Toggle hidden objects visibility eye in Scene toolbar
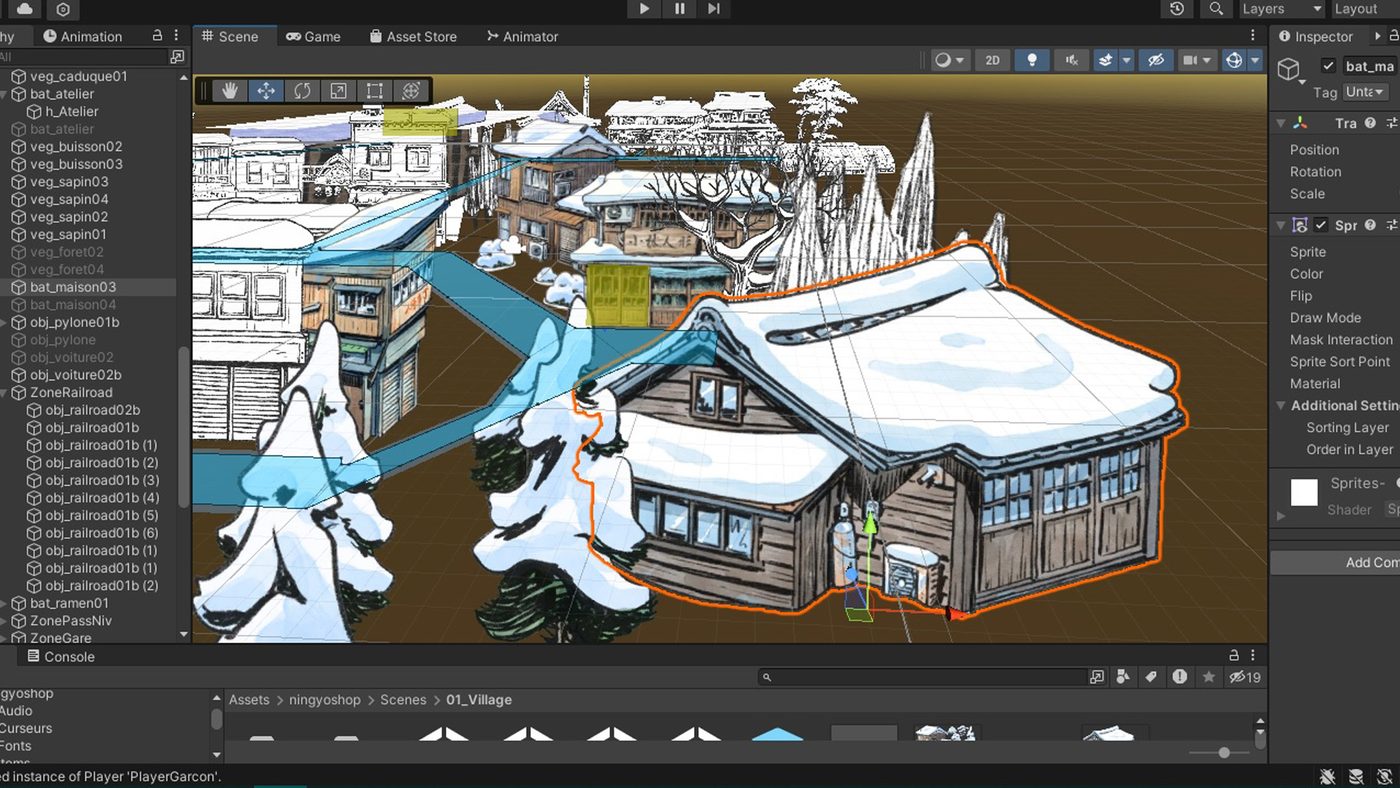The image size is (1400, 788). tap(1155, 60)
